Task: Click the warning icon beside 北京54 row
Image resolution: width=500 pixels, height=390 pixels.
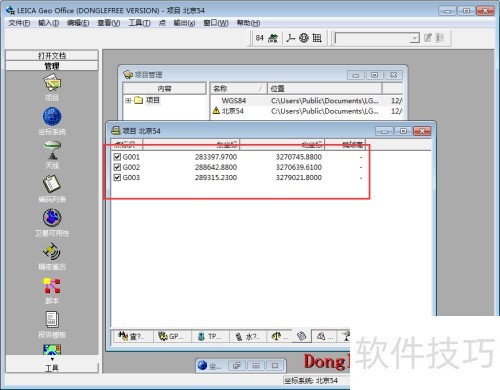Action: [216, 110]
